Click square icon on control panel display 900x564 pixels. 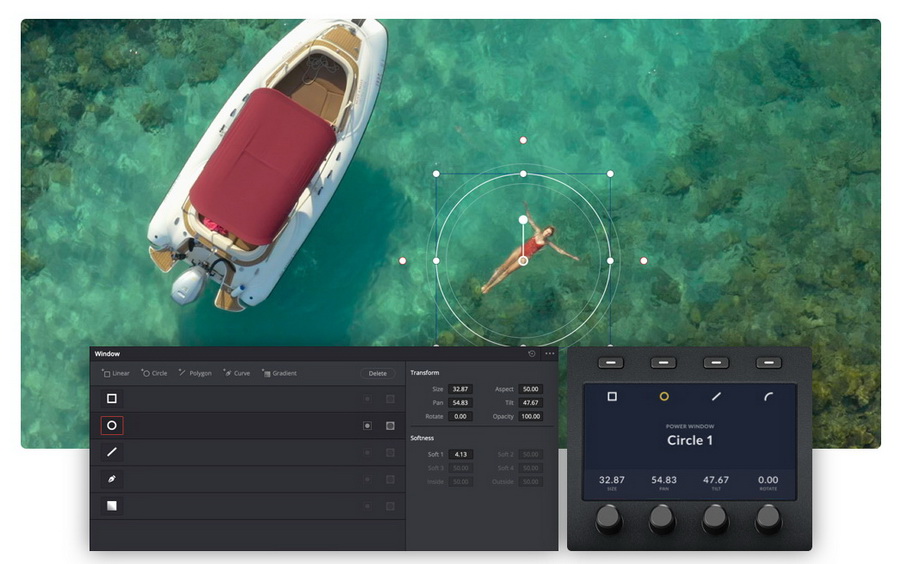[x=612, y=396]
